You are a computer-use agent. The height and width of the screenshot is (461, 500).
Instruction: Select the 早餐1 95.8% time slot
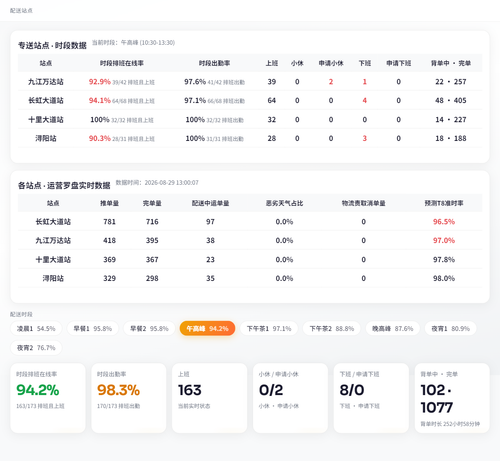(93, 329)
